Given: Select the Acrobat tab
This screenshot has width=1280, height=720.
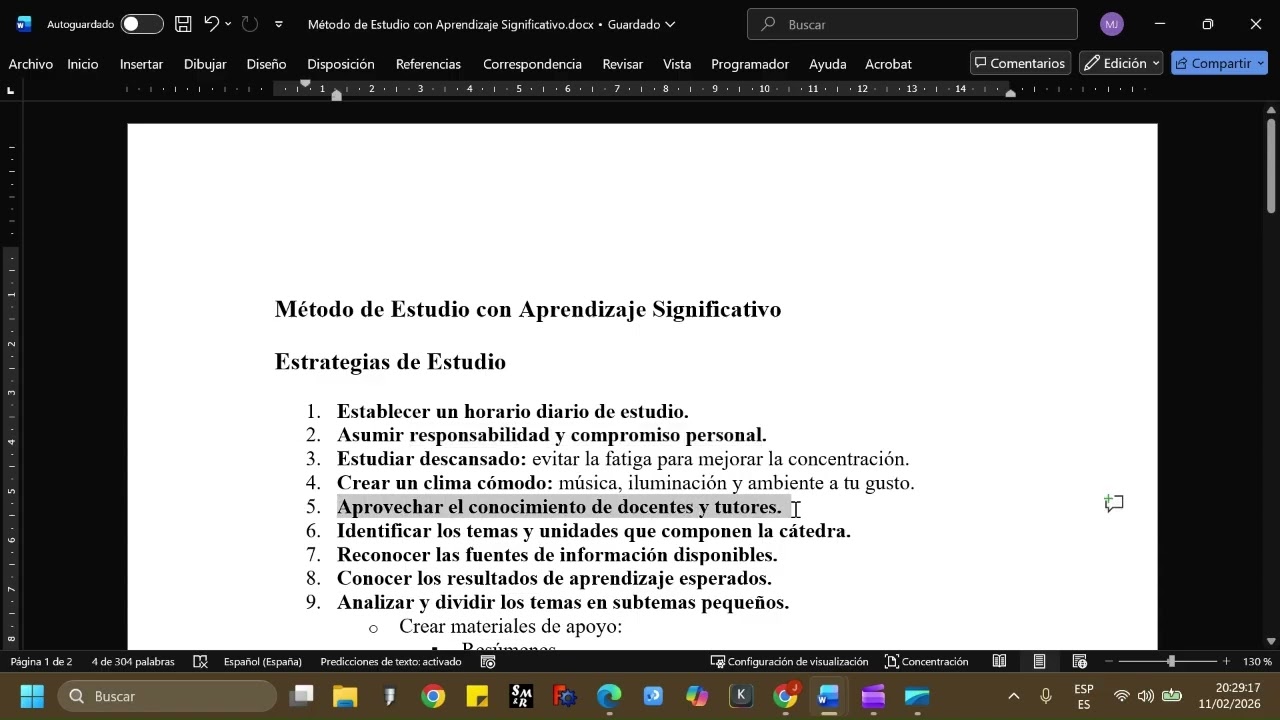Looking at the screenshot, I should coord(888,64).
